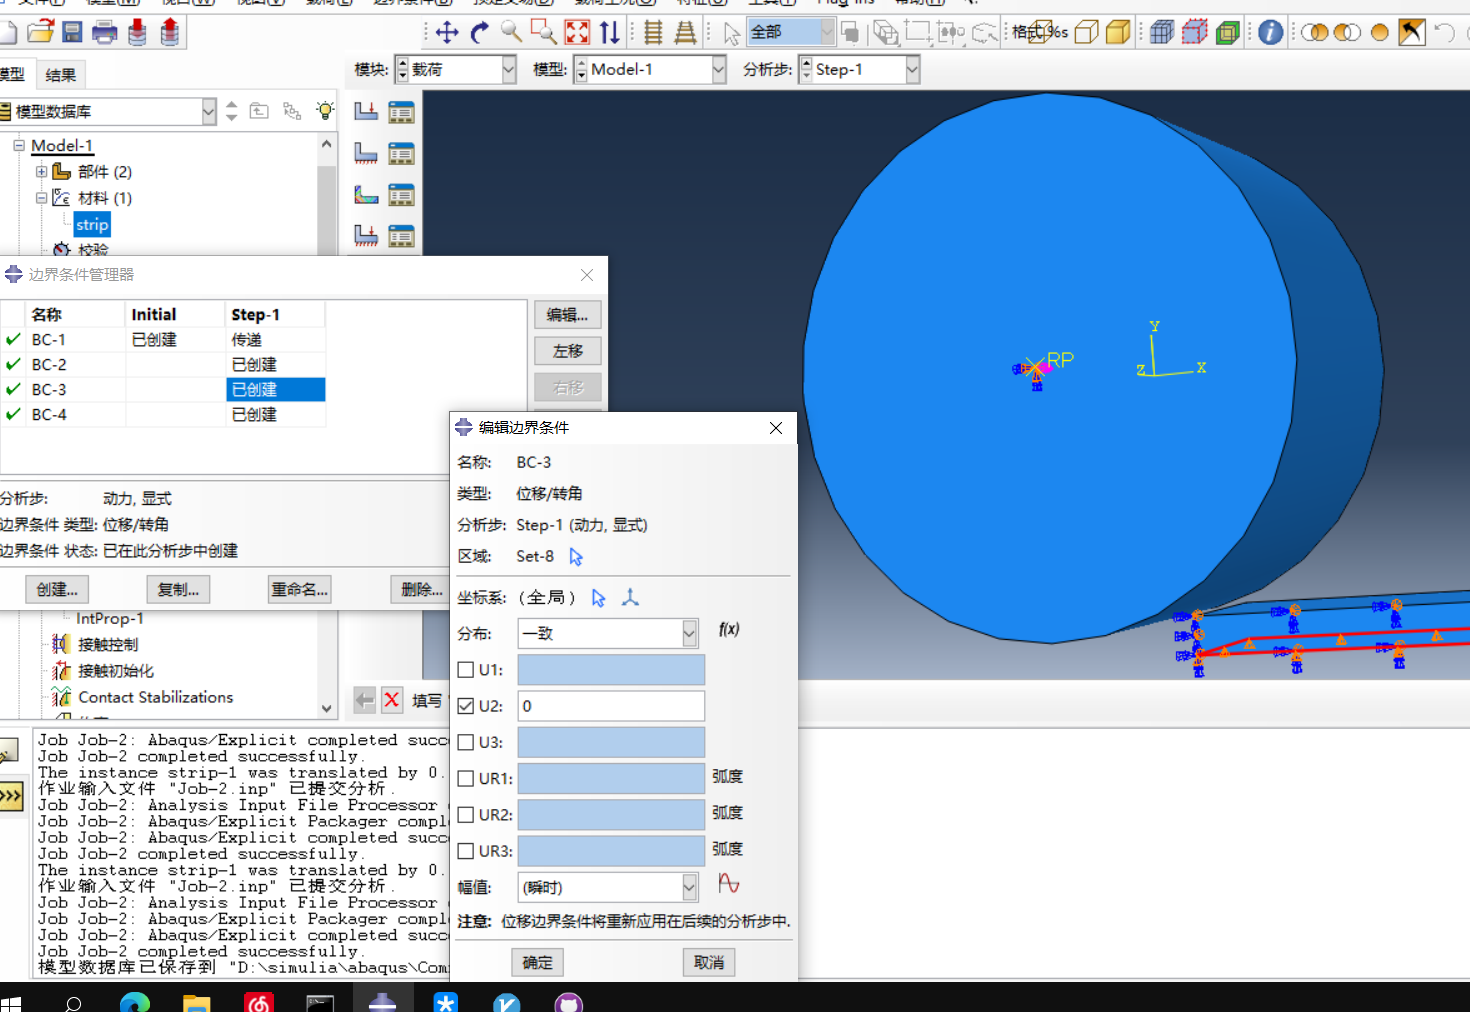Open the Boundary Condition Manager icon
The width and height of the screenshot is (1470, 1012).
[x=401, y=154]
